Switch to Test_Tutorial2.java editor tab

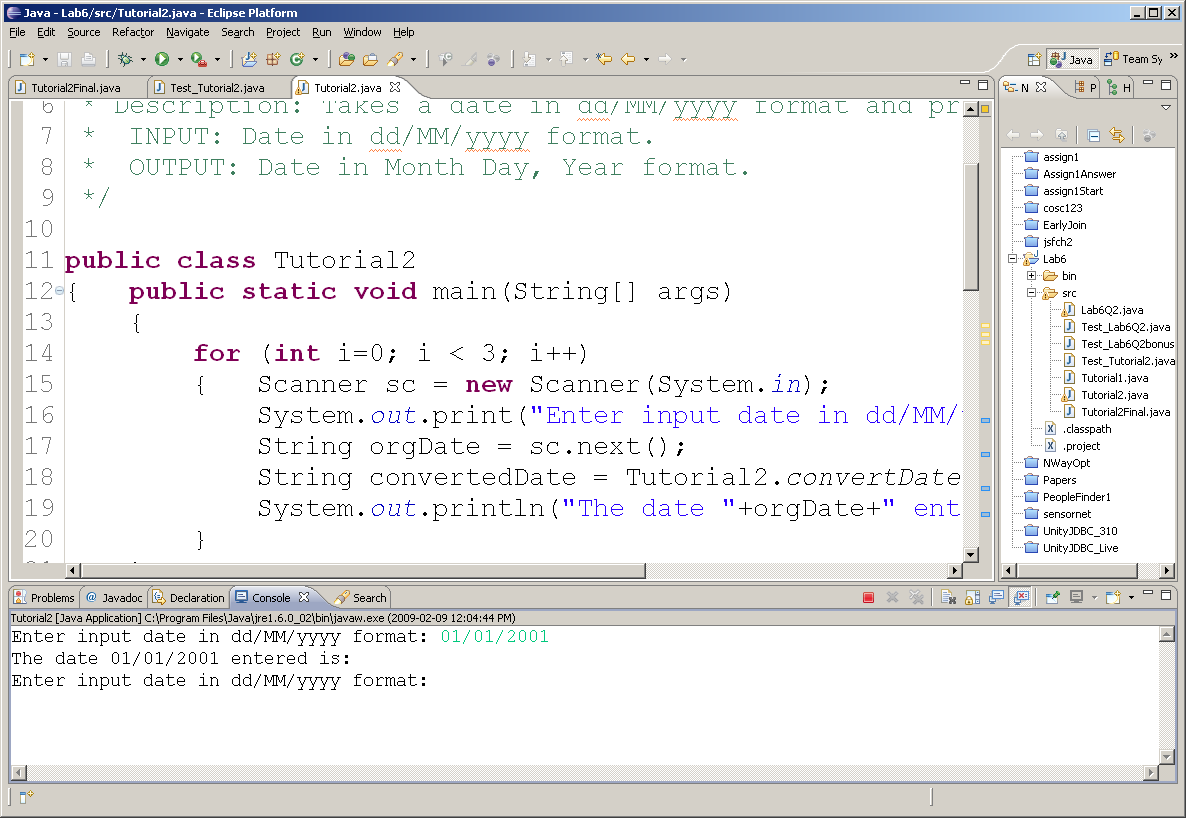tap(217, 88)
